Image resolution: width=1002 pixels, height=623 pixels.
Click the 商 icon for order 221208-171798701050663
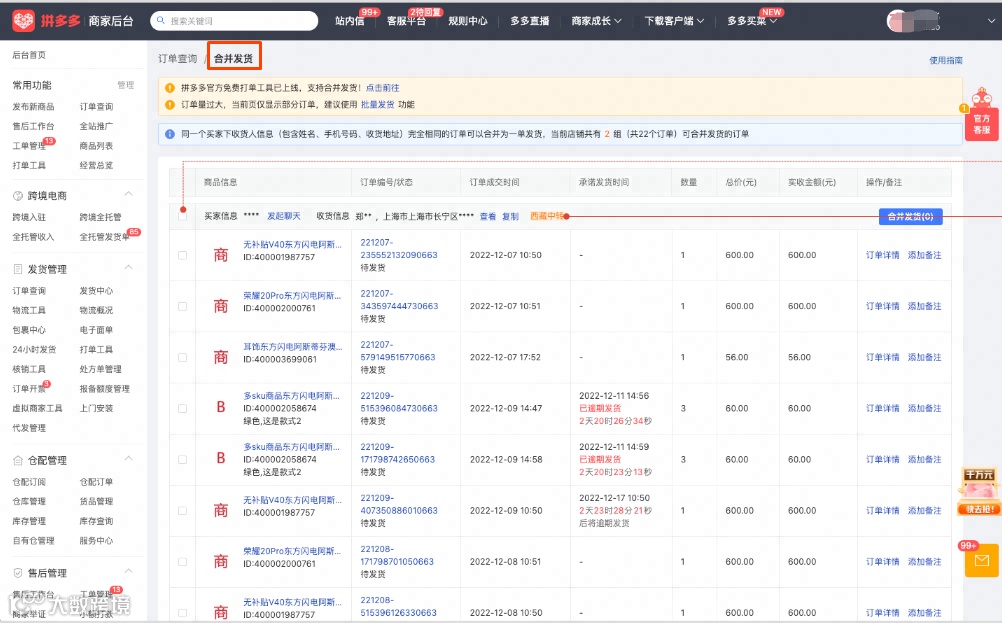coord(220,562)
